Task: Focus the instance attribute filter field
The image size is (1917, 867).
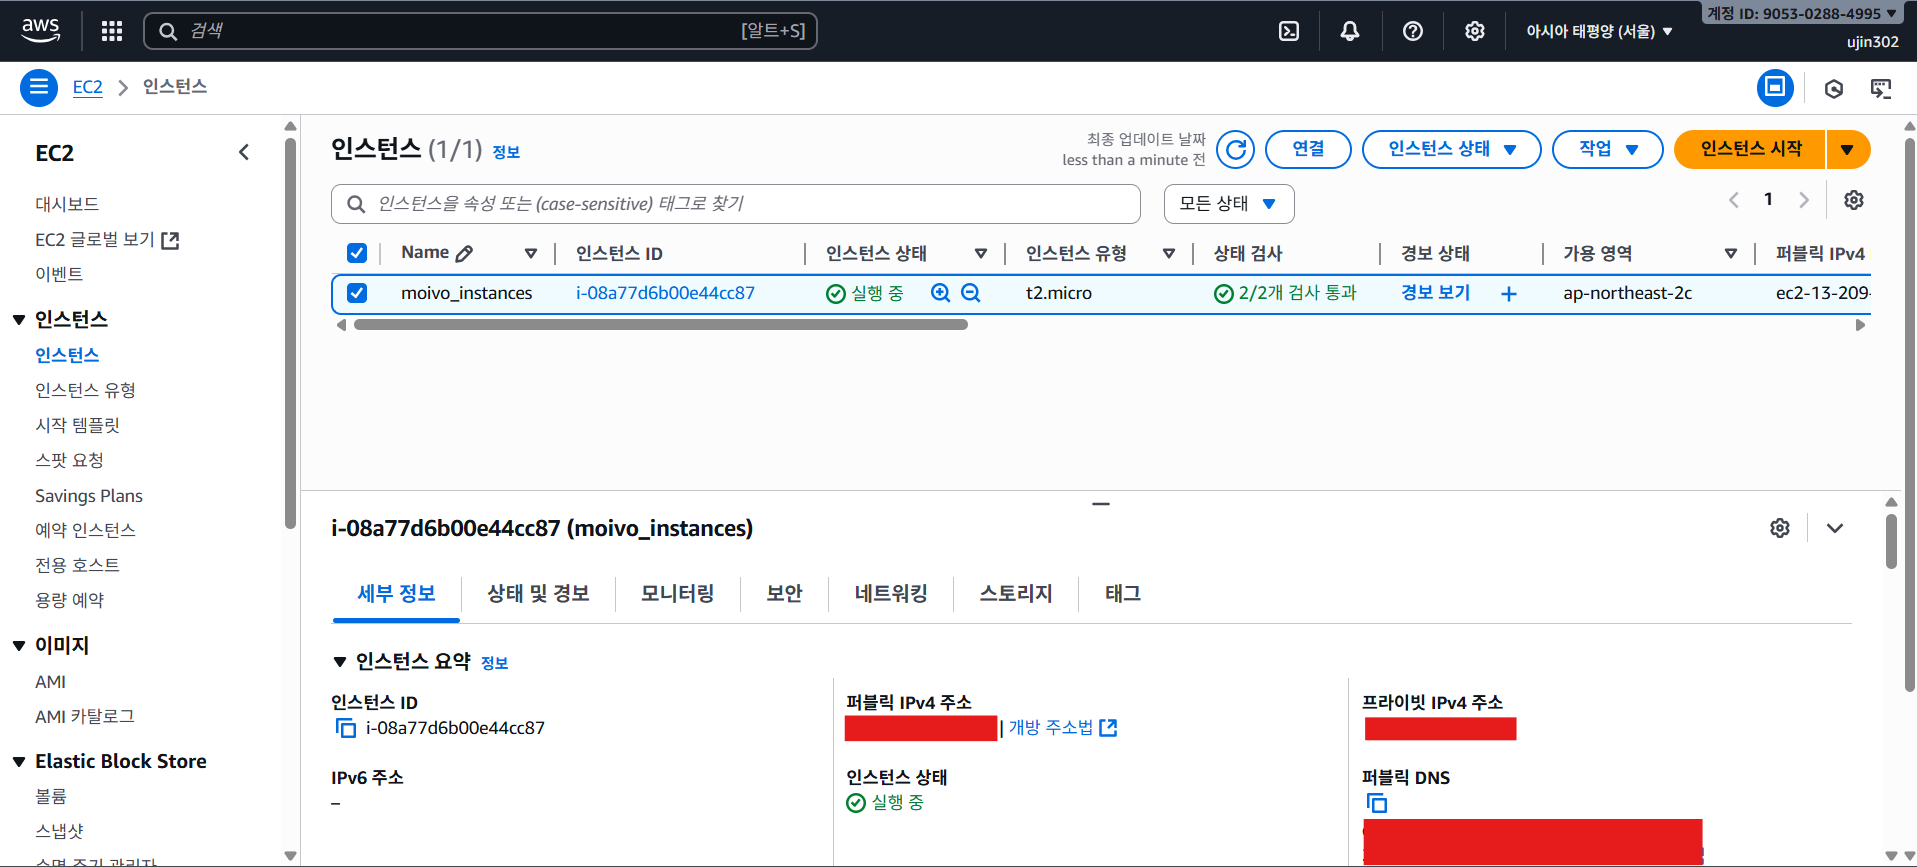Action: tap(736, 204)
